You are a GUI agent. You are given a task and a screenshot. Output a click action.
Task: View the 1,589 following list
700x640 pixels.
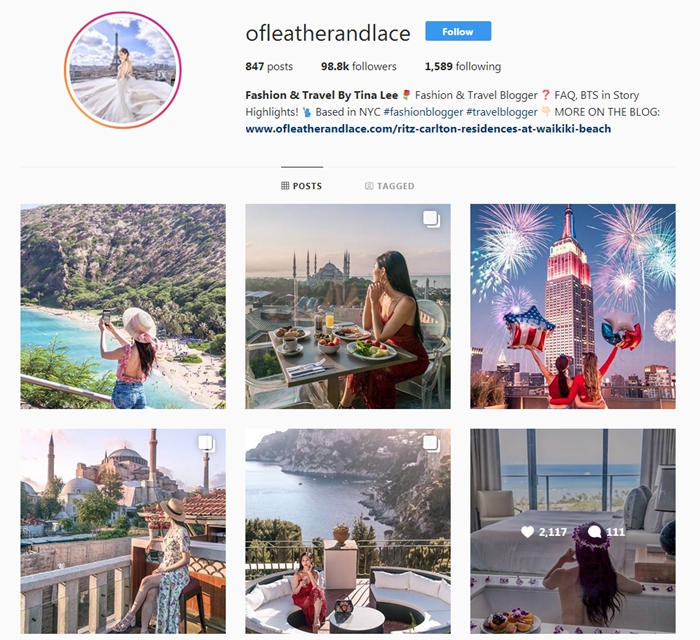coord(462,66)
